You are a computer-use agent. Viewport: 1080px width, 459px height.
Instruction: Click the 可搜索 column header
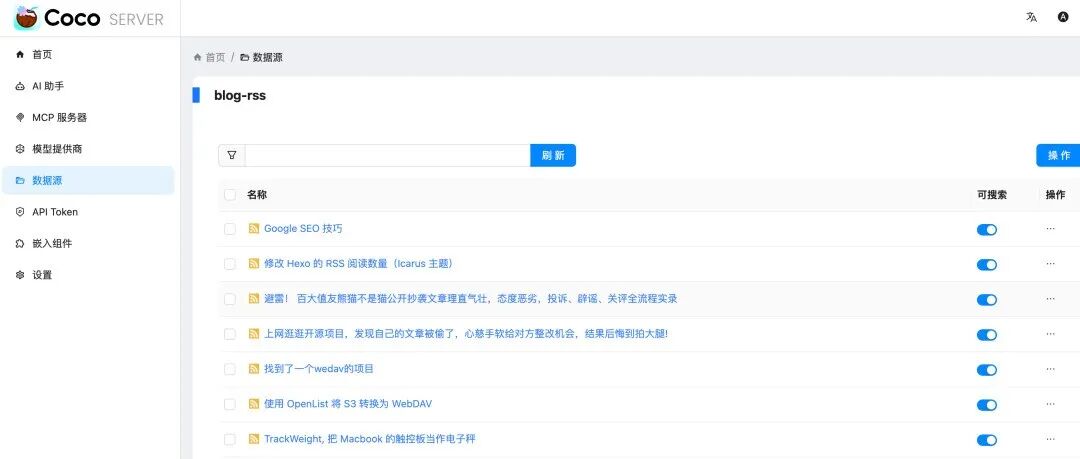[x=992, y=195]
